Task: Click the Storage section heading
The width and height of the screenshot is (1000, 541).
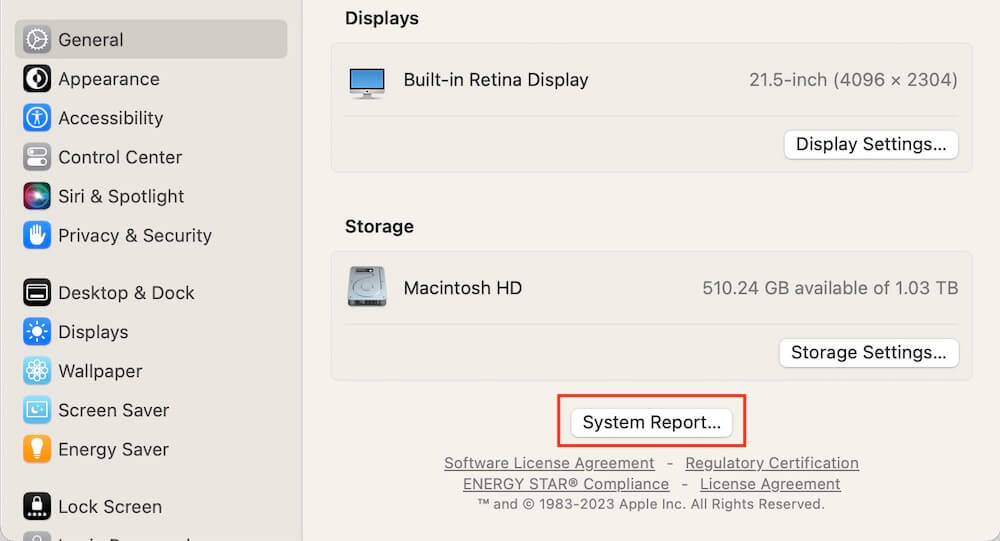Action: (379, 226)
